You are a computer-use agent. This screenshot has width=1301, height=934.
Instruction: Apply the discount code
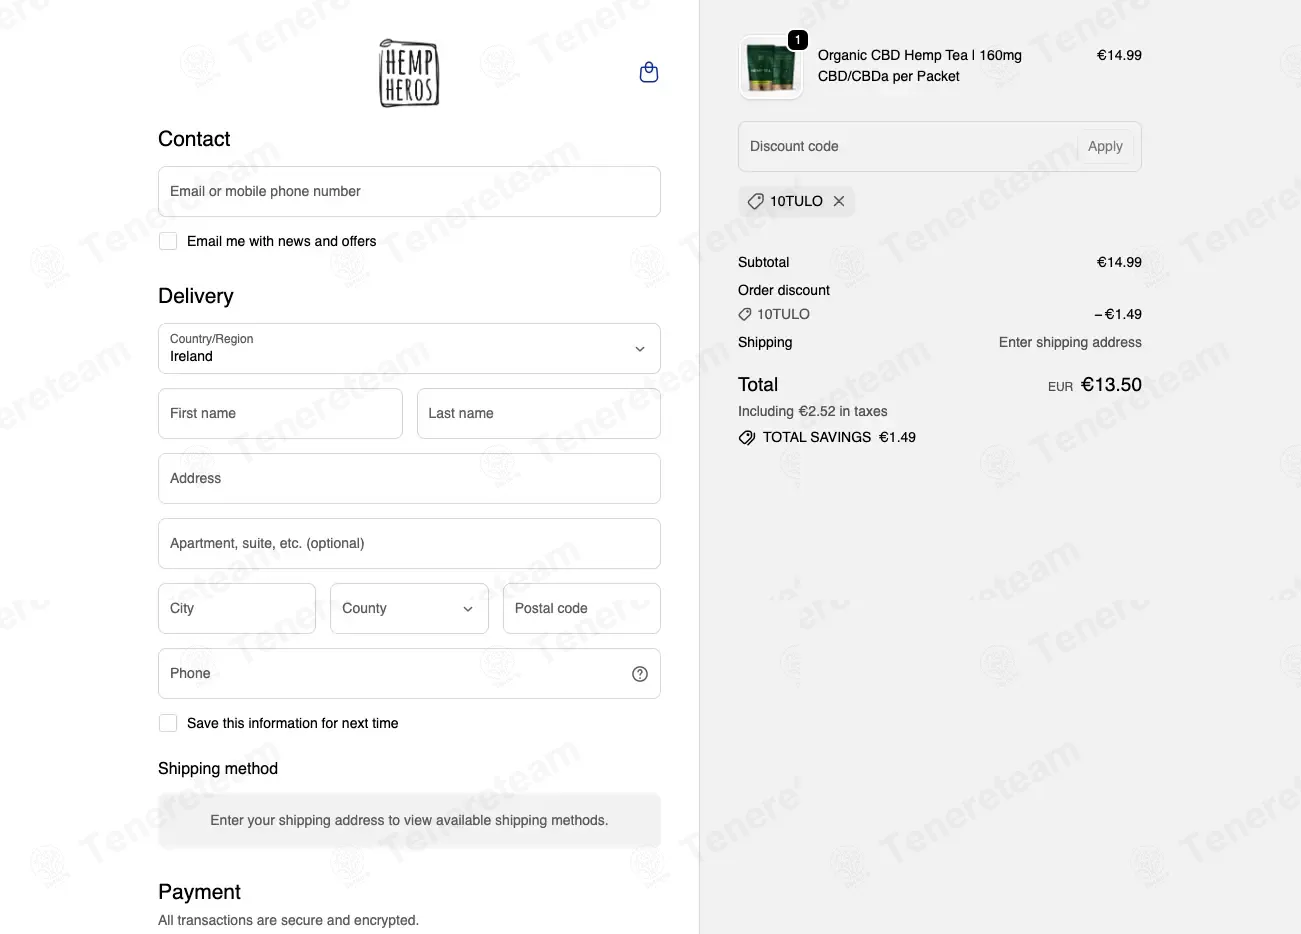(1105, 146)
